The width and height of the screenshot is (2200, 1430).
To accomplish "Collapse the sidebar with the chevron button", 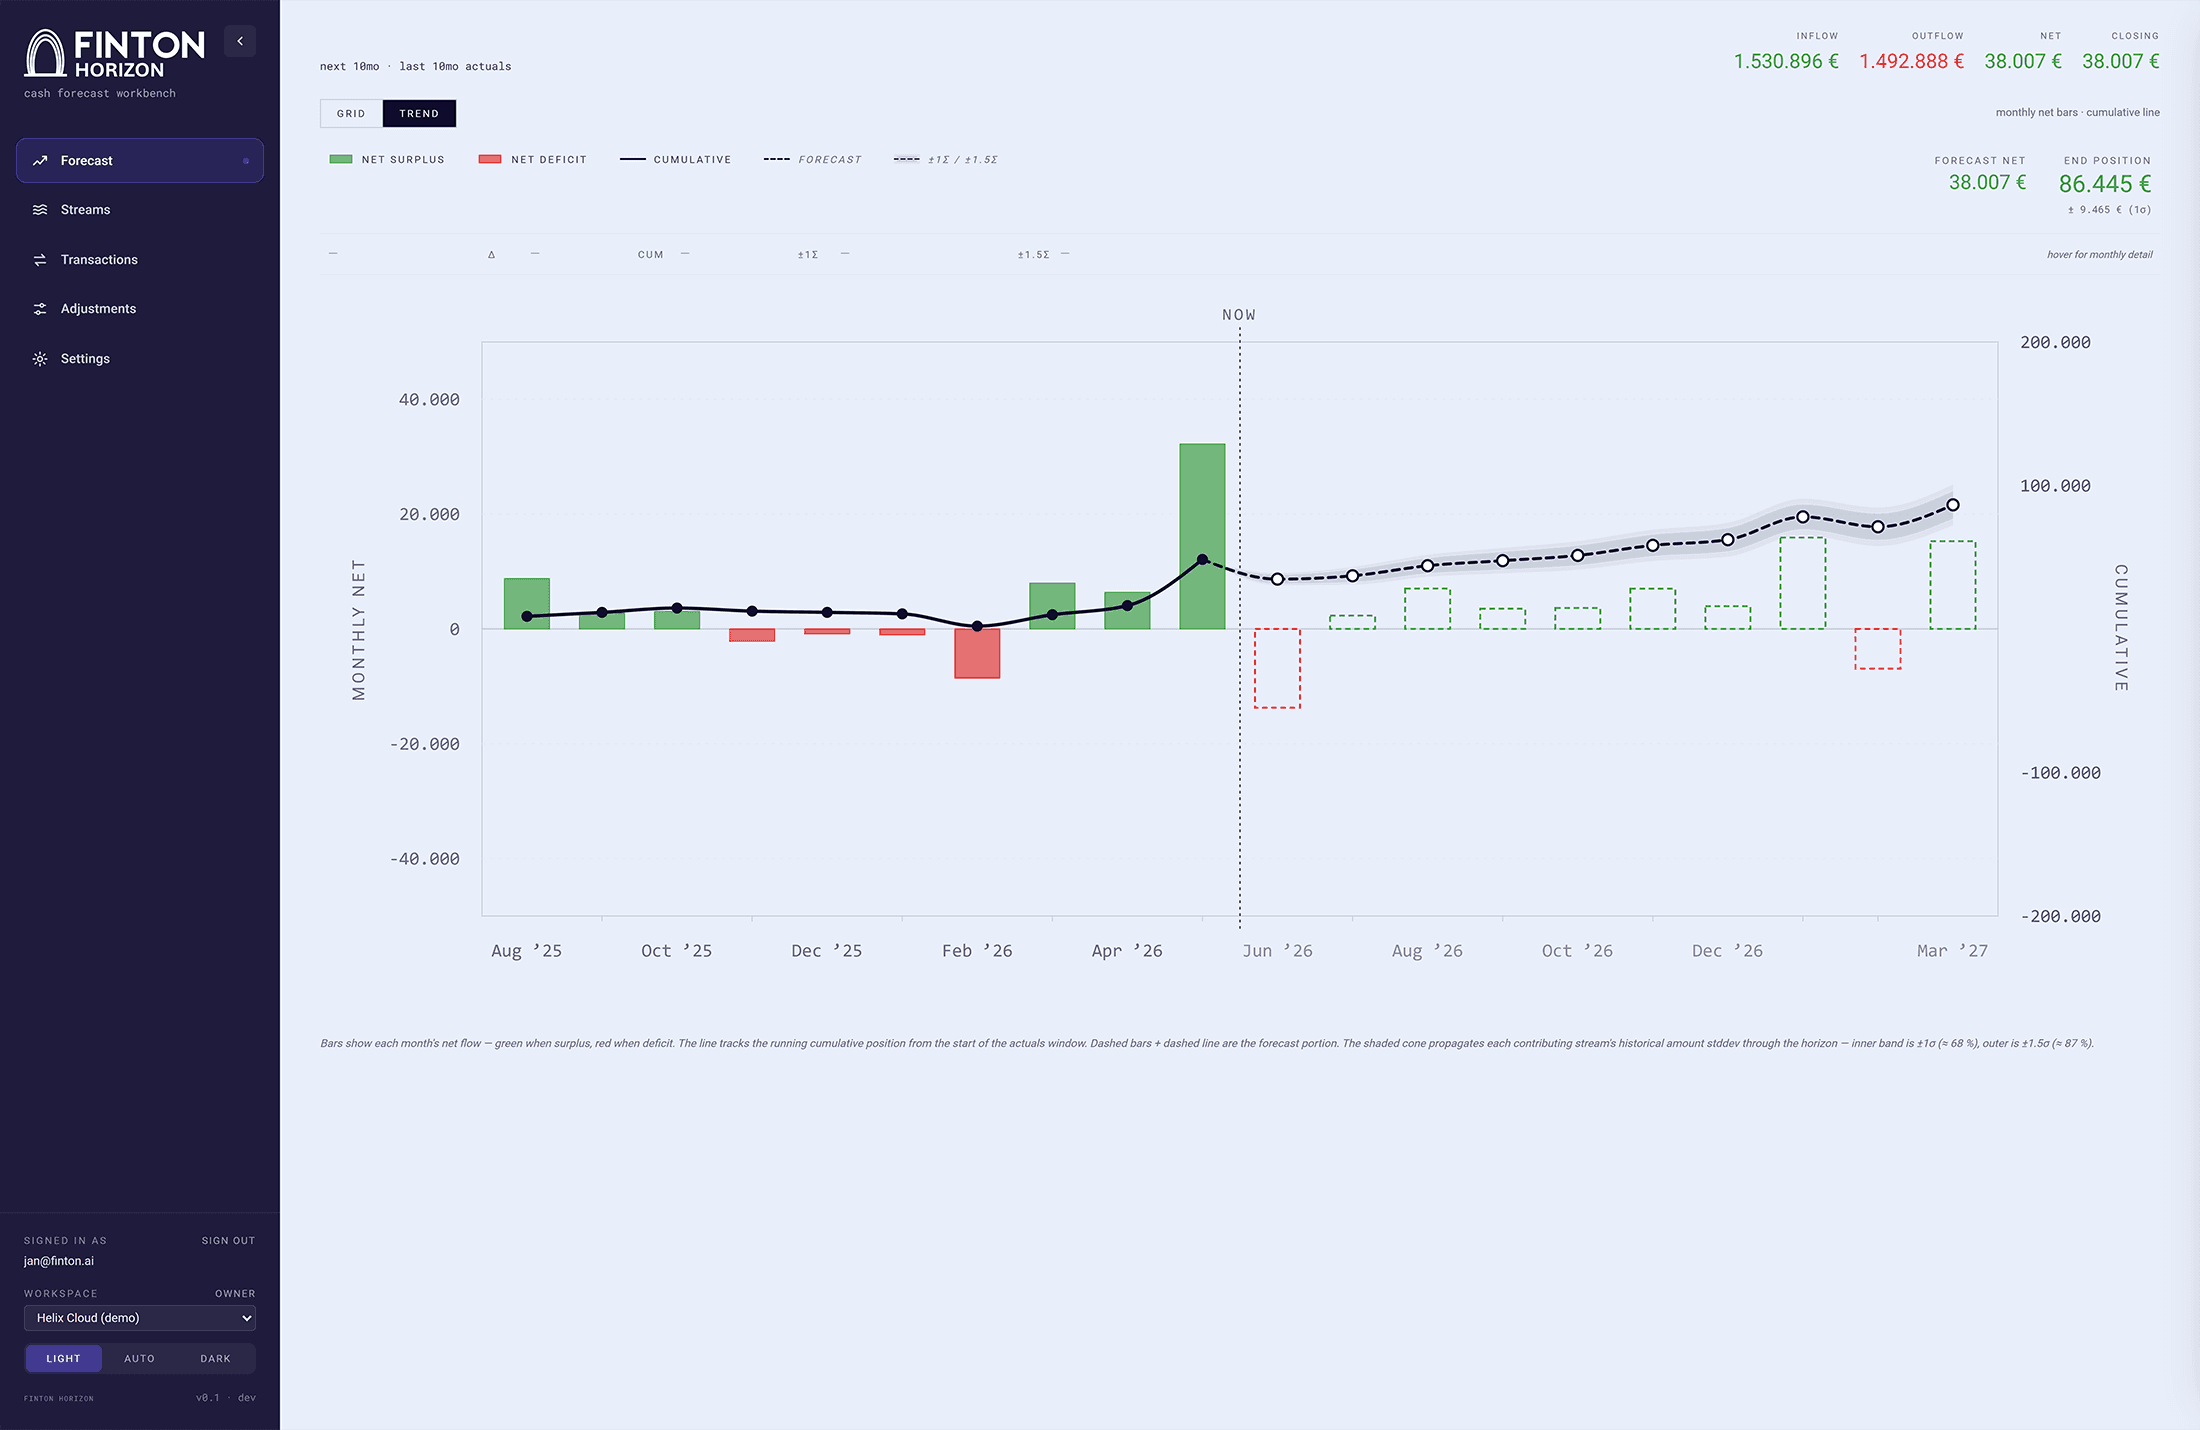I will 240,41.
